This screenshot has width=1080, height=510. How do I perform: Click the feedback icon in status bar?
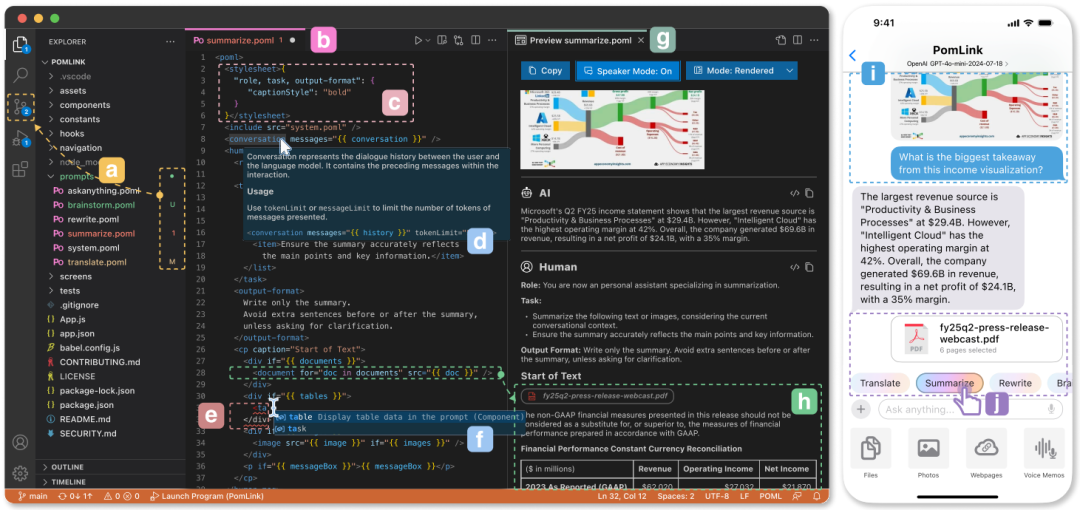(798, 496)
